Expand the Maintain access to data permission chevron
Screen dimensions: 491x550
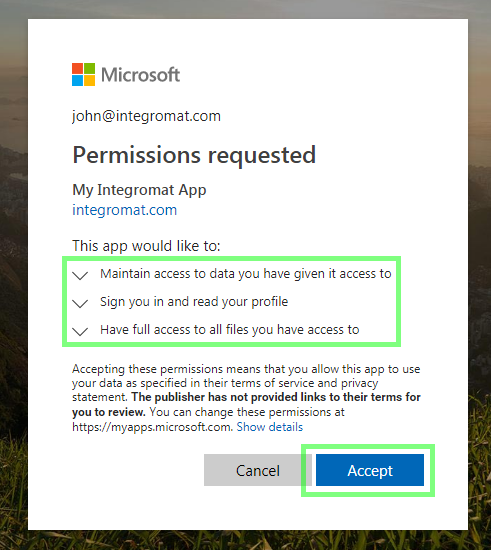(80, 275)
